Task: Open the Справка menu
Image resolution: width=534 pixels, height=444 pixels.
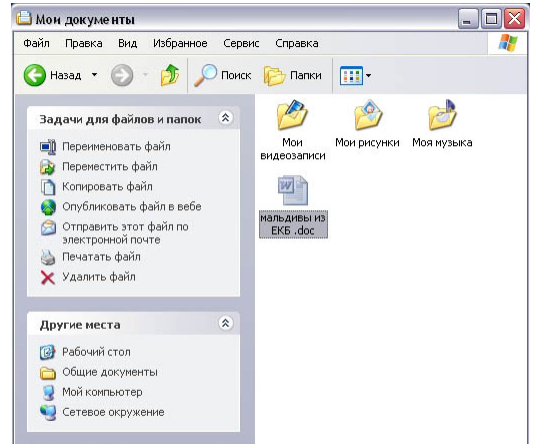Action: point(297,43)
